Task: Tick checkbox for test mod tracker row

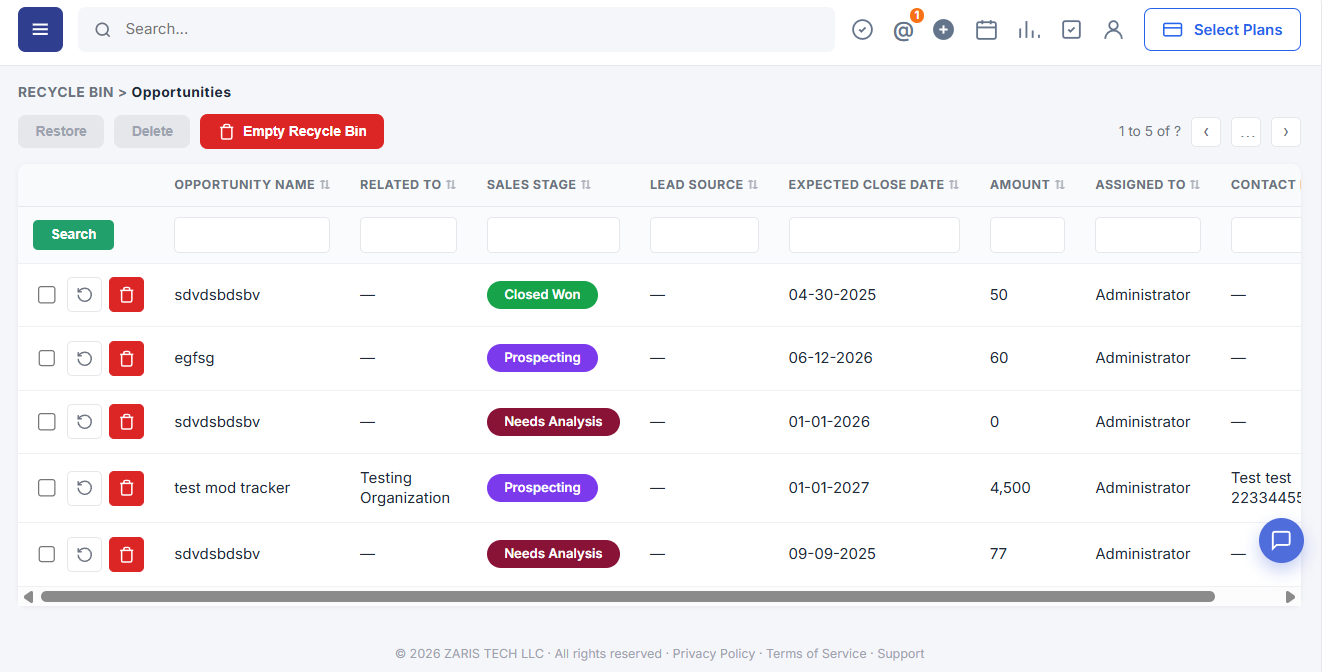Action: pyautogui.click(x=47, y=488)
